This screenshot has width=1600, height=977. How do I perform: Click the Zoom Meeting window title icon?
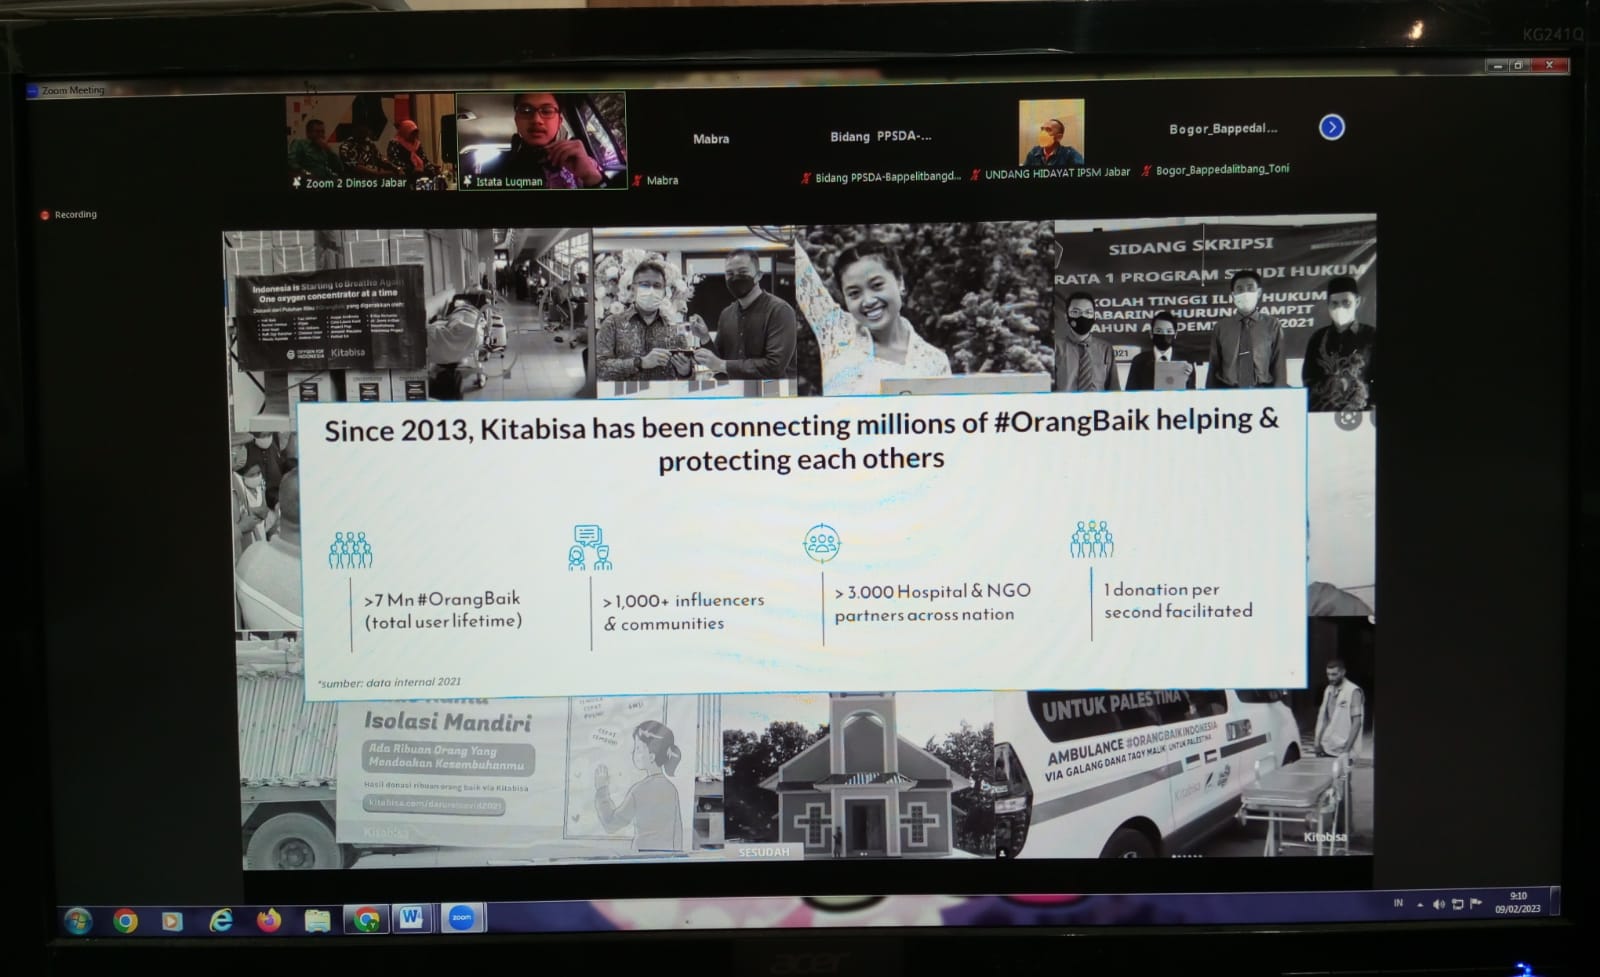(32, 91)
